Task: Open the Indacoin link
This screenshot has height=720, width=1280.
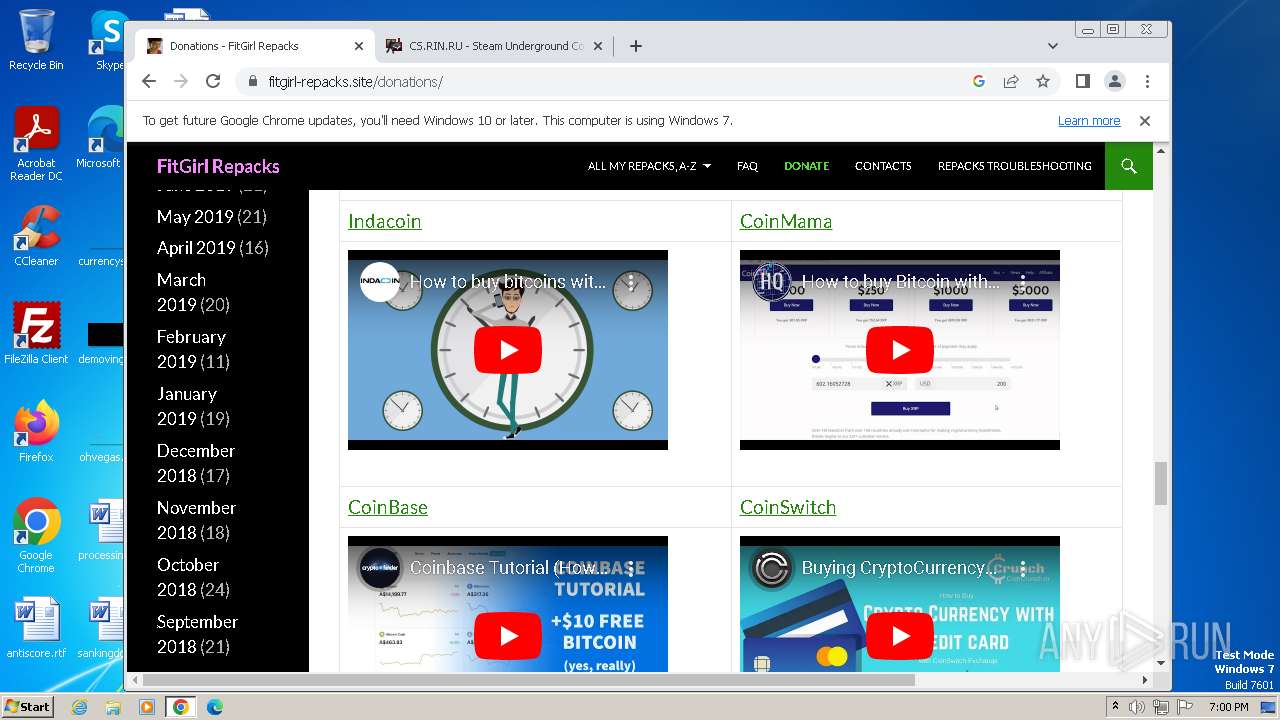Action: point(384,221)
